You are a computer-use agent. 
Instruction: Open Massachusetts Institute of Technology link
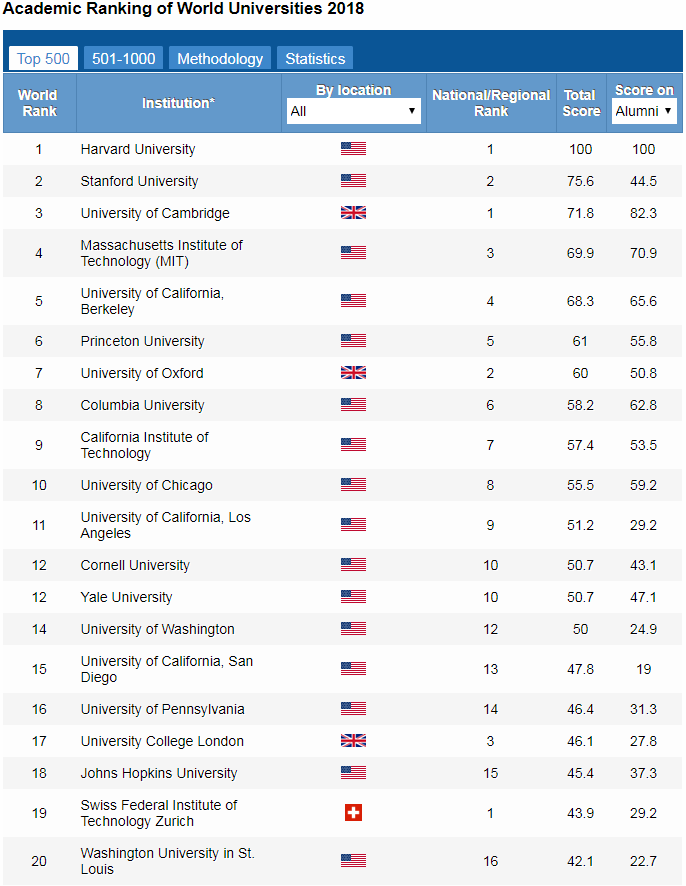click(x=162, y=253)
